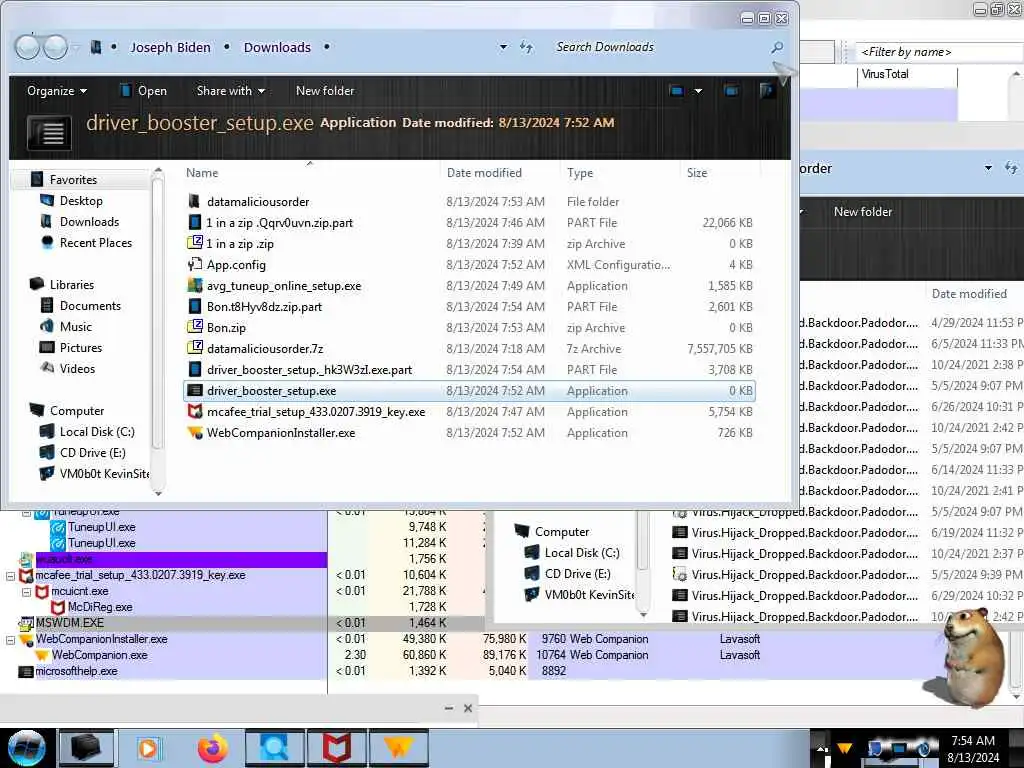1024x768 pixels.
Task: Select Local Disk (C:) in Downloads window
Action: 97,432
